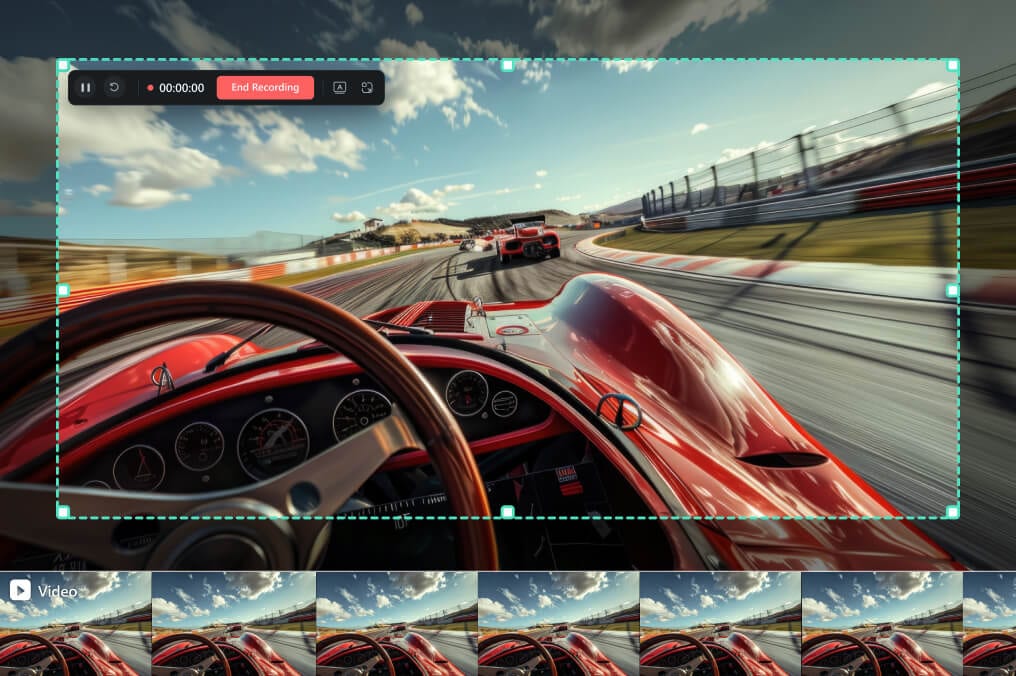Pause the screen recording
The height and width of the screenshot is (676, 1016).
point(86,87)
